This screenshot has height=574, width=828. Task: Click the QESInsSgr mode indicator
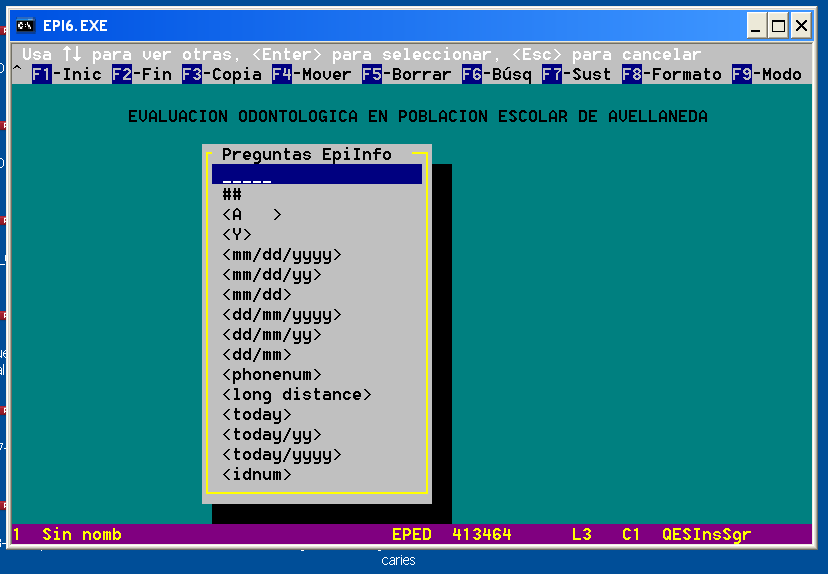pyautogui.click(x=707, y=534)
